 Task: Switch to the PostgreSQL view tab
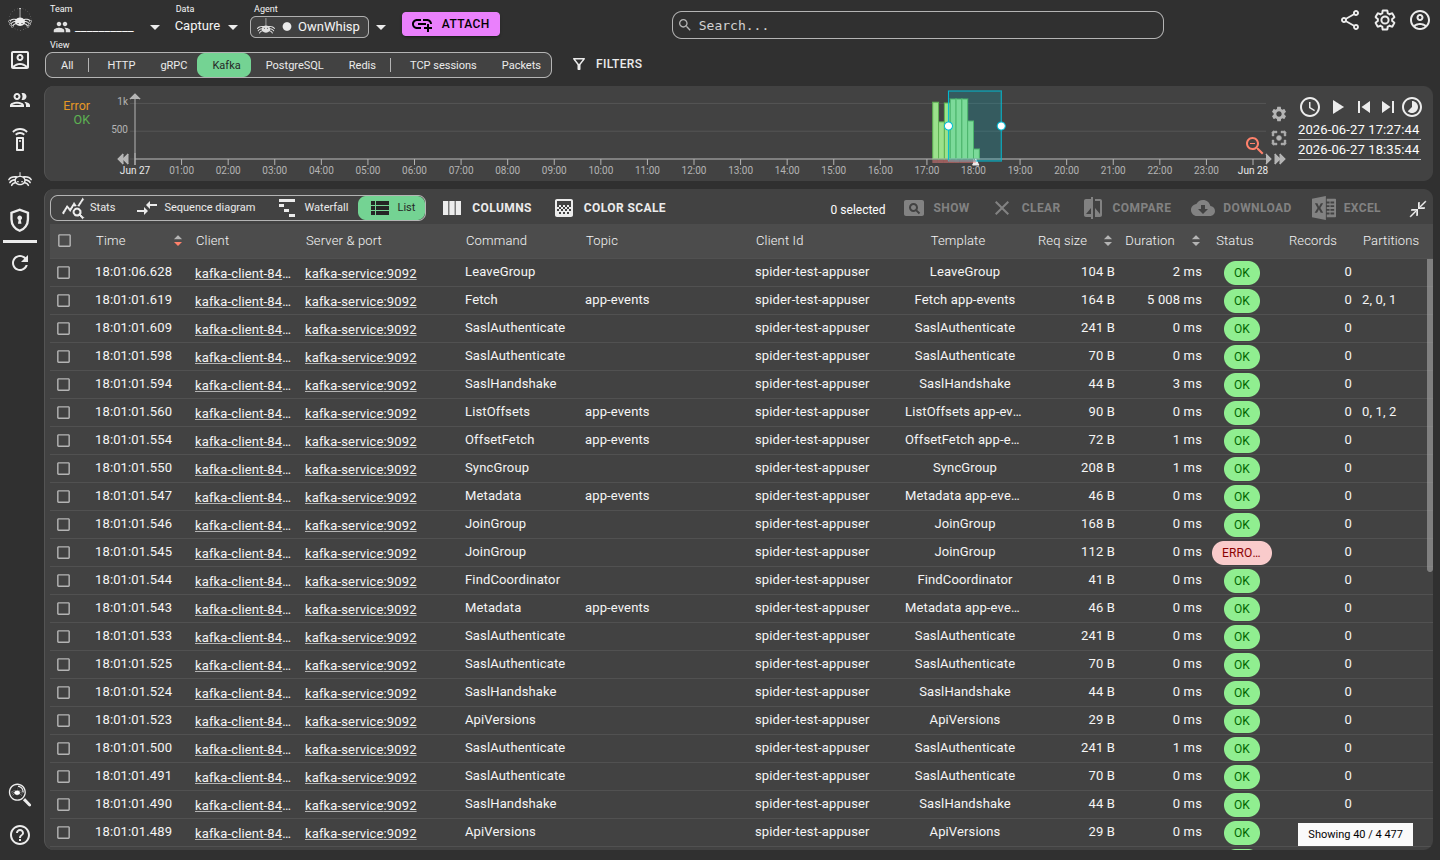tap(294, 65)
